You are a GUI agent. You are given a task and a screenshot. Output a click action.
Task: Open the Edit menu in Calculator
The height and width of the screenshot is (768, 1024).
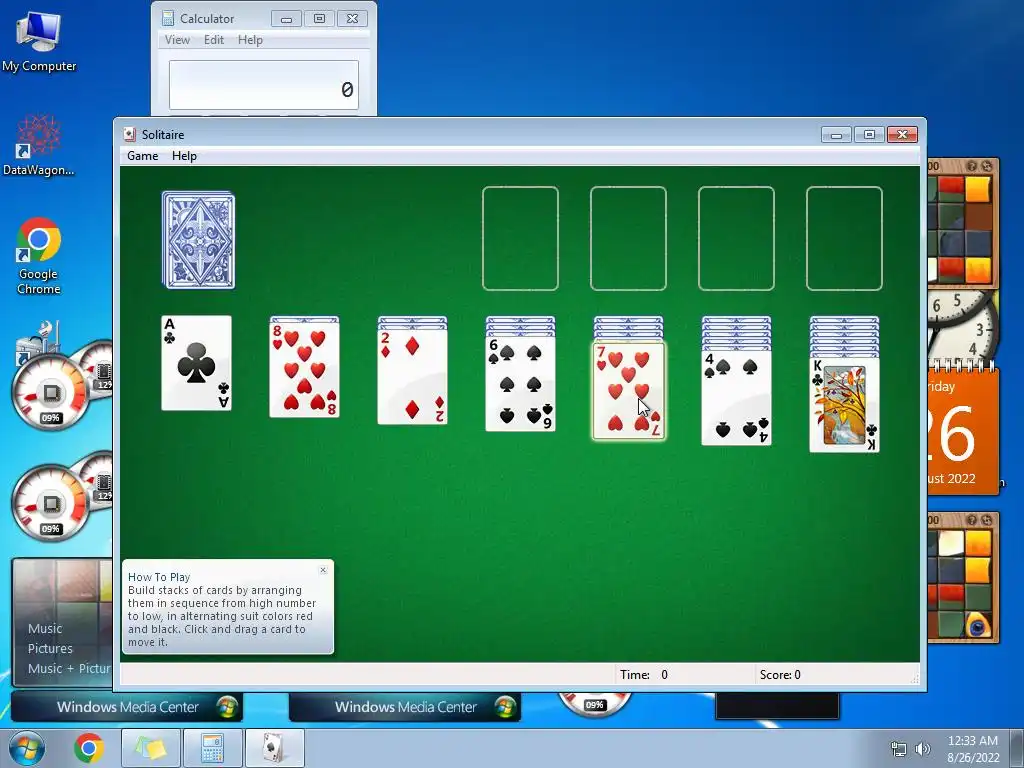(214, 40)
